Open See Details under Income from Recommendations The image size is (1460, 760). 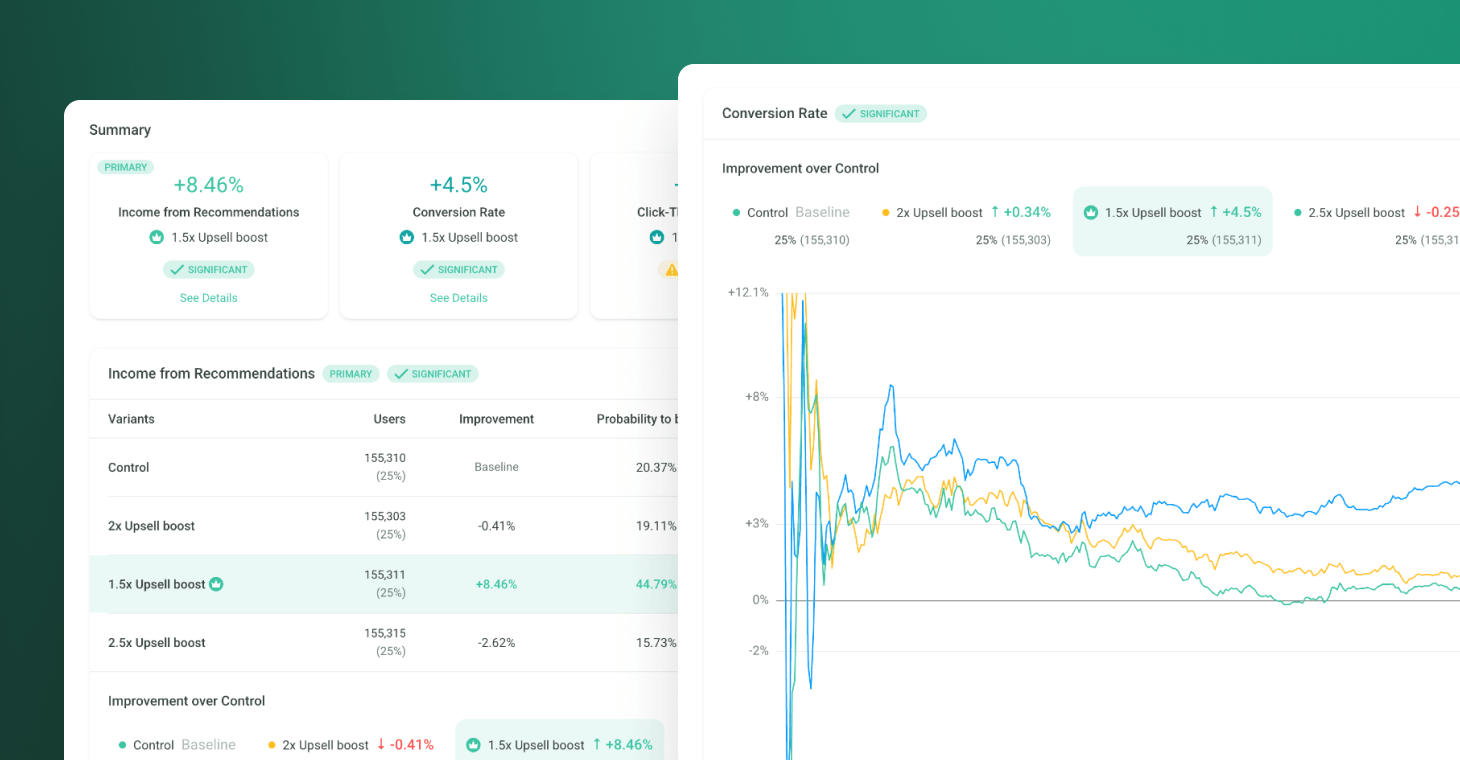click(x=208, y=298)
